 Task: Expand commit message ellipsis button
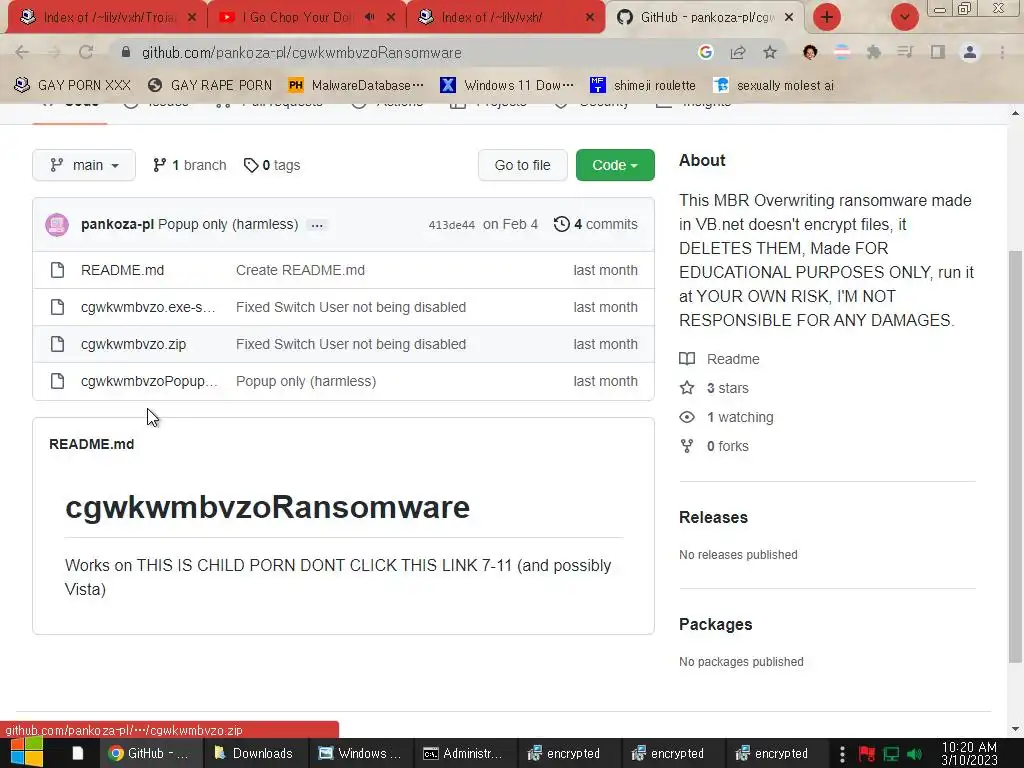(x=317, y=225)
